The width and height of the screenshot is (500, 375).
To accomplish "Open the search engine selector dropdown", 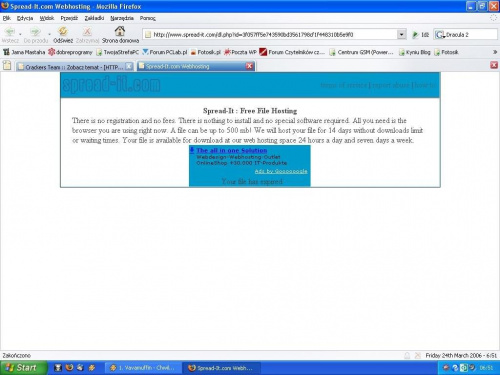I will [x=440, y=35].
